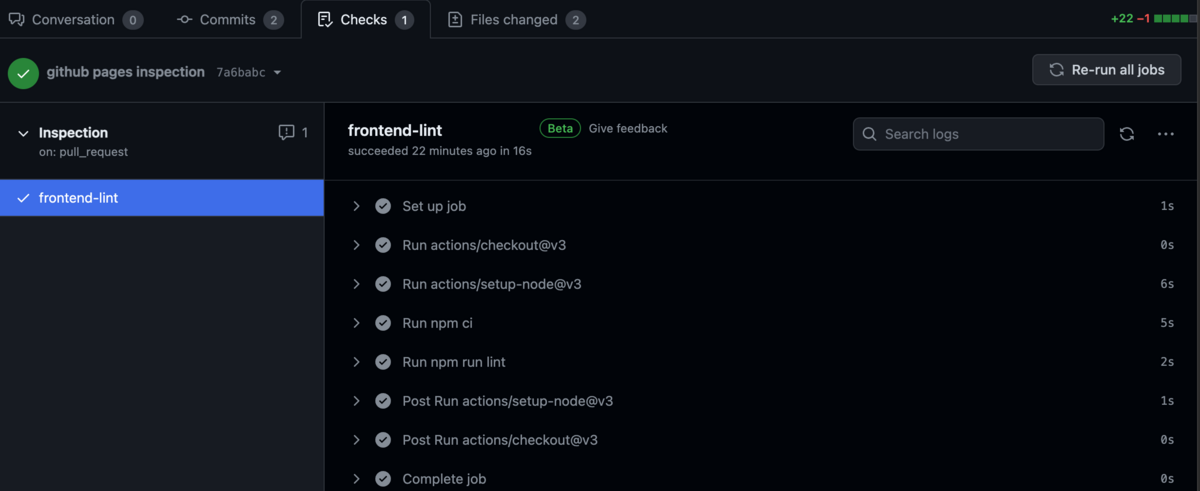The width and height of the screenshot is (1200, 491).
Task: Expand the Run actions/setup-node@v3 step
Action: click(356, 284)
